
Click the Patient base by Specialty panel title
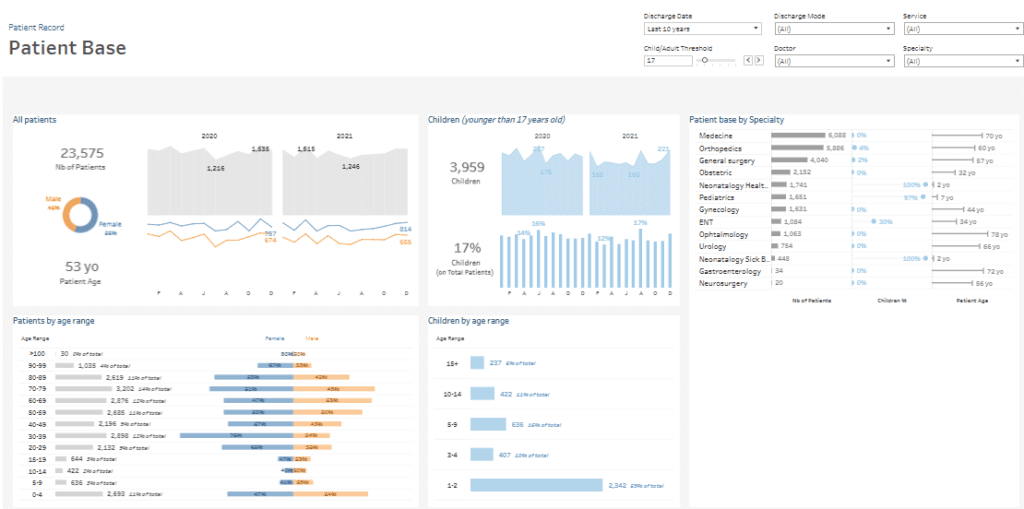(x=737, y=120)
